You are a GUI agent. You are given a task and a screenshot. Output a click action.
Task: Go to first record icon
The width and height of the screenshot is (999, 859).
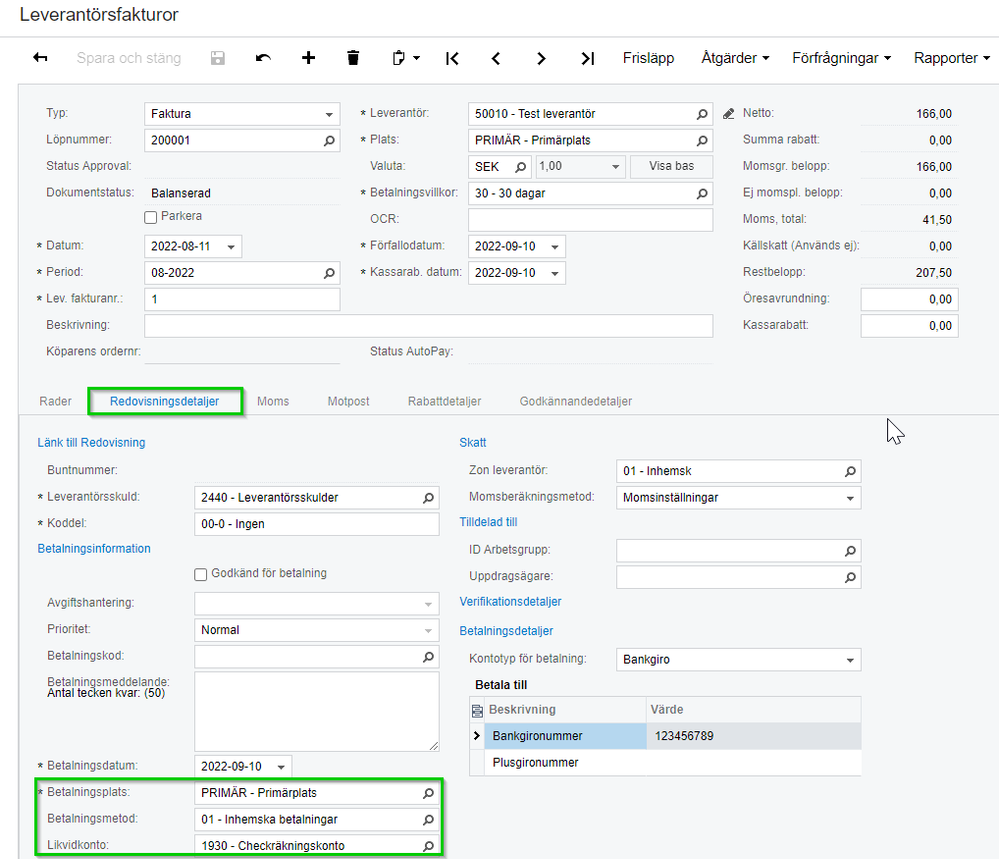pyautogui.click(x=452, y=58)
